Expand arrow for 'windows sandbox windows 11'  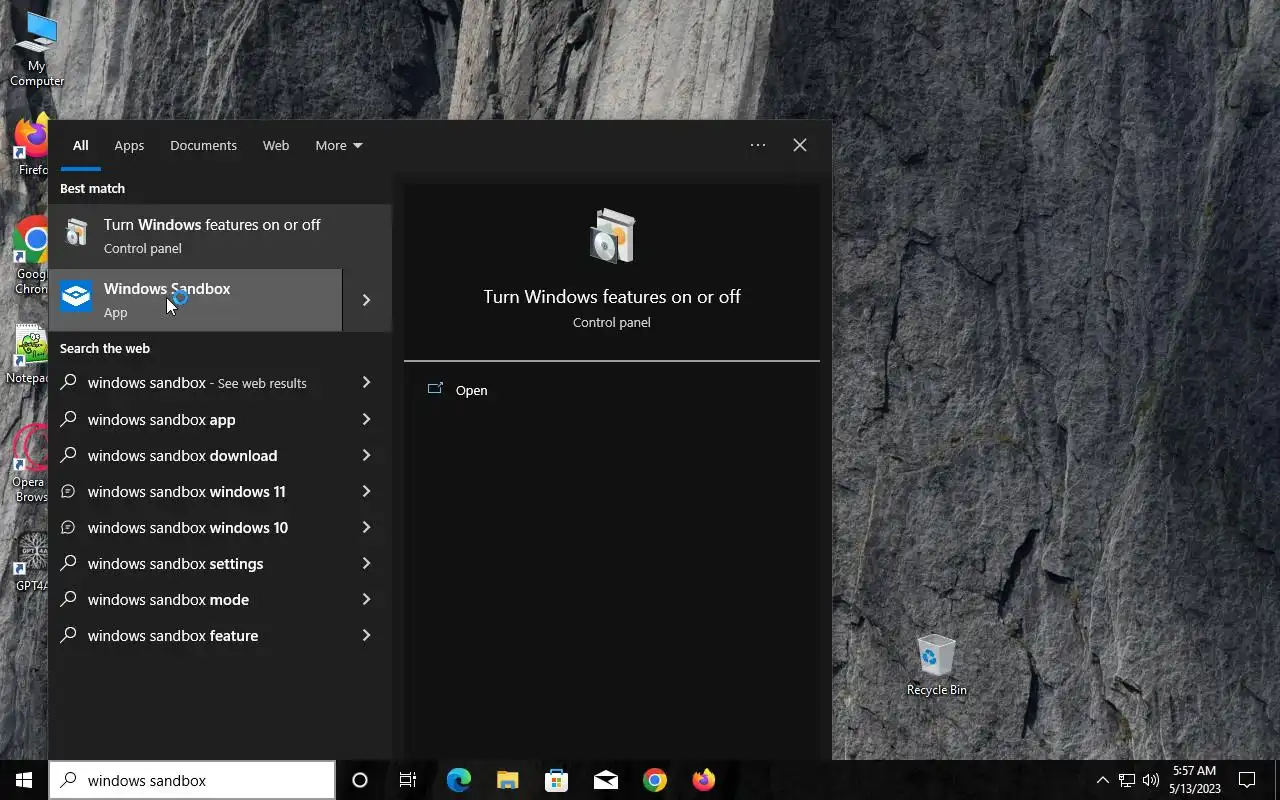(x=366, y=491)
